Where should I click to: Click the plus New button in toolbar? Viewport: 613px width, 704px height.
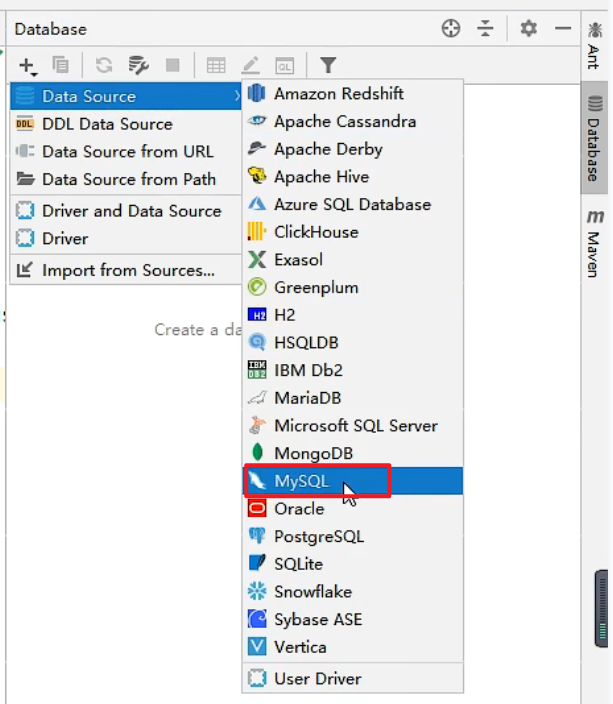click(x=28, y=66)
